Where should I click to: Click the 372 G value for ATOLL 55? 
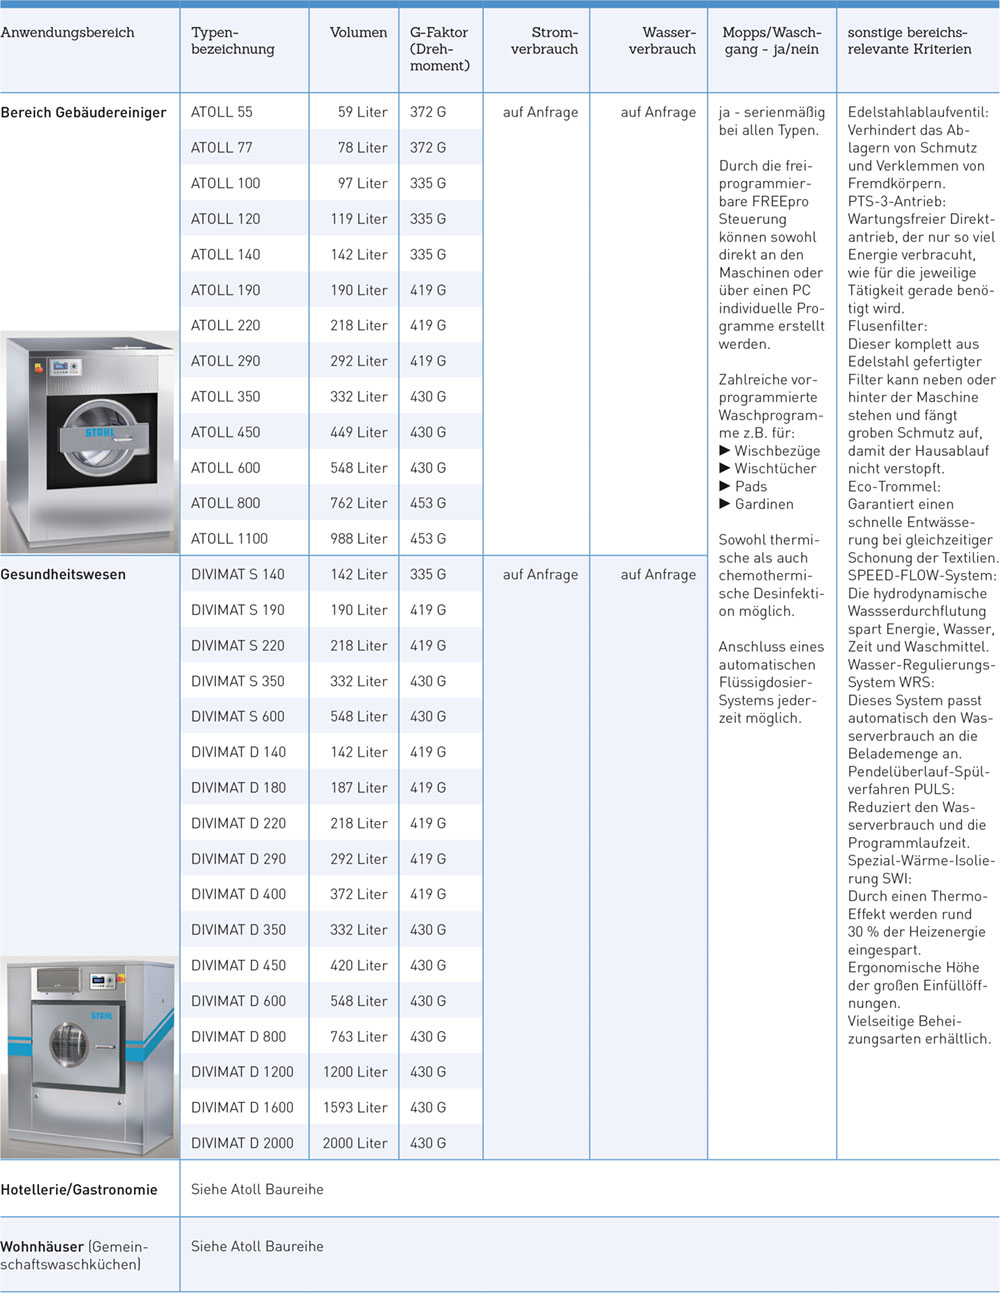coord(428,112)
